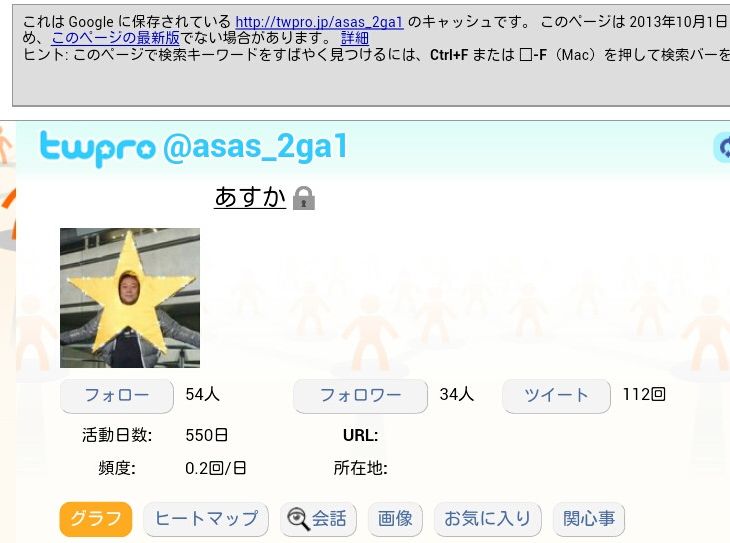Click the 頻度: label
Image resolution: width=730 pixels, height=543 pixels.
click(x=117, y=468)
